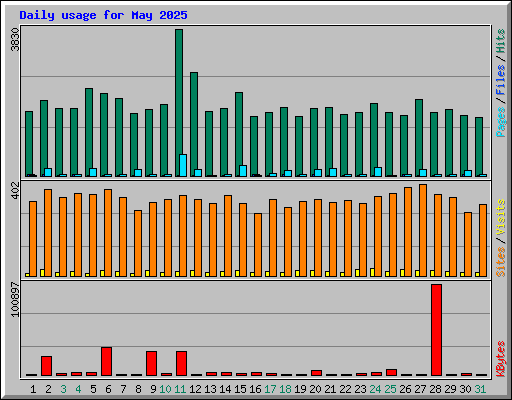Click the cyan pages bar for day 11

point(183,165)
